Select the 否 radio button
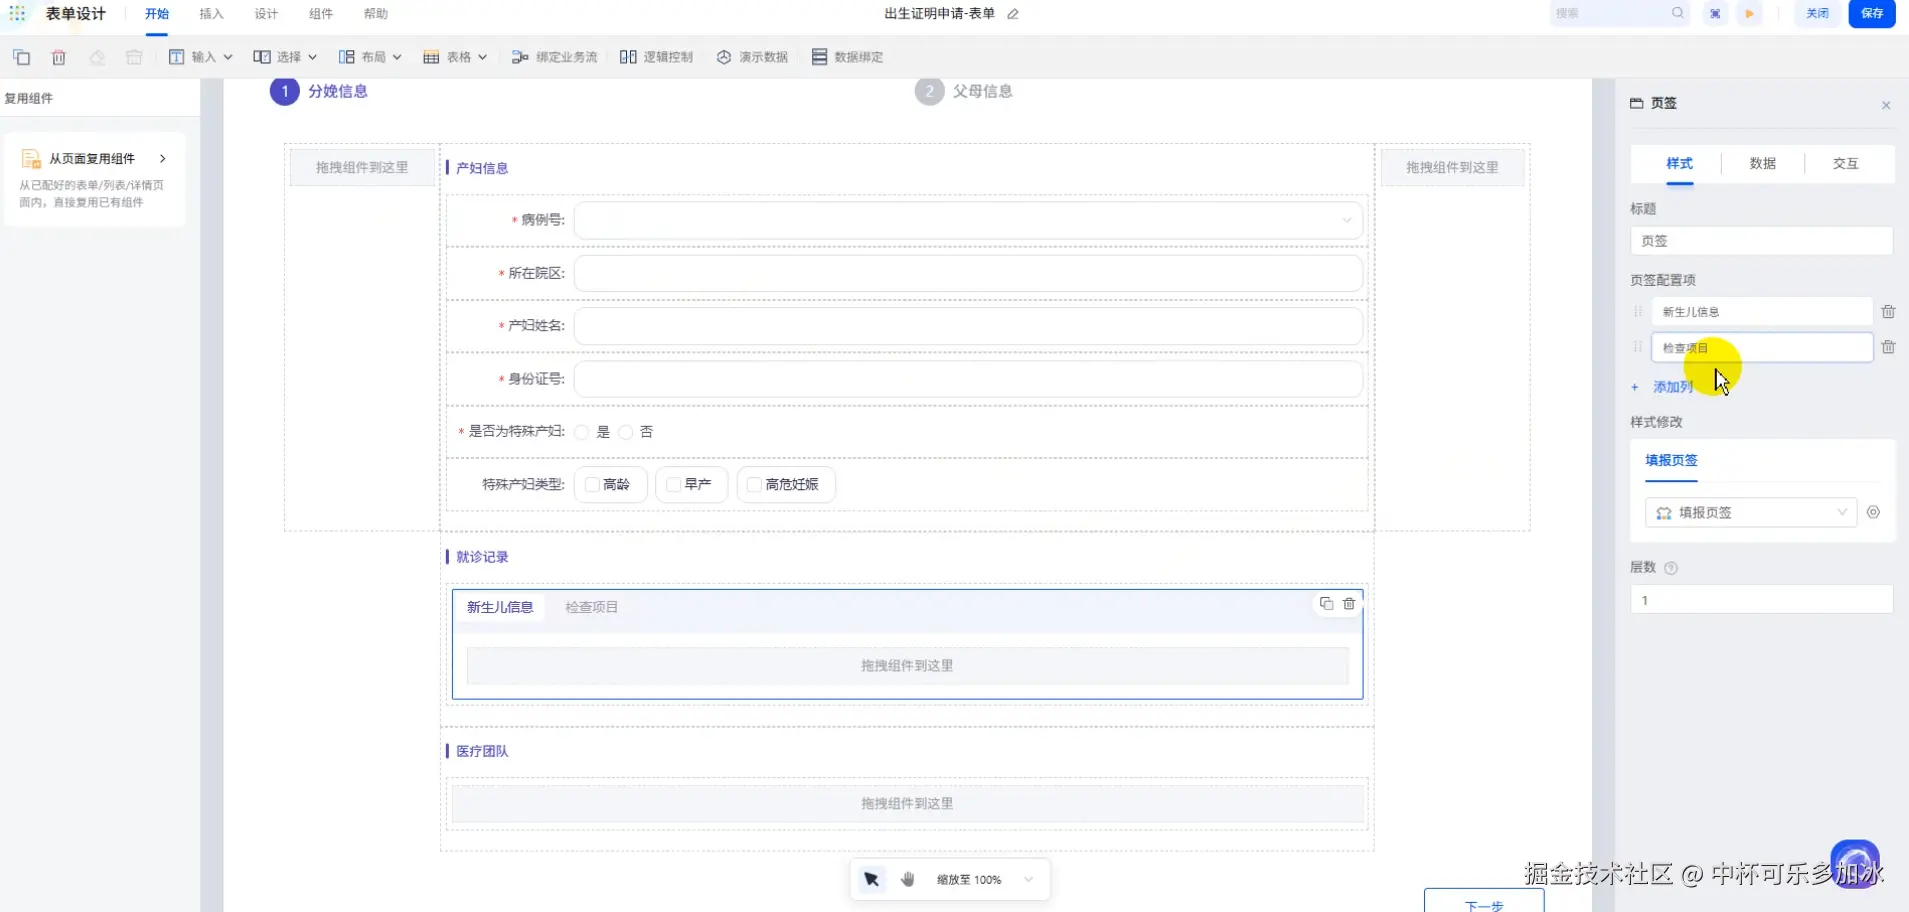 [626, 432]
